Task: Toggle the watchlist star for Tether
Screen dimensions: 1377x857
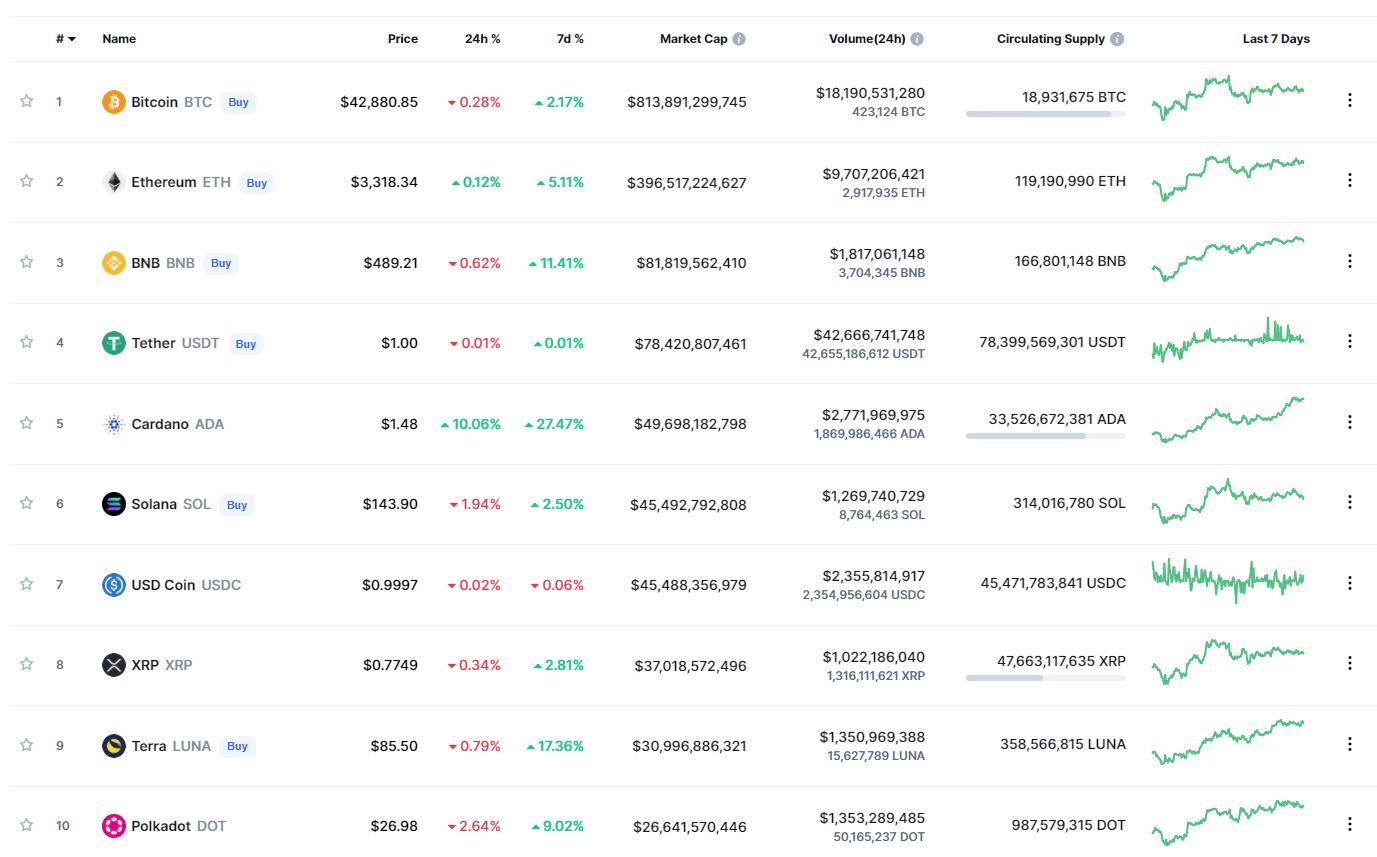Action: 27,342
